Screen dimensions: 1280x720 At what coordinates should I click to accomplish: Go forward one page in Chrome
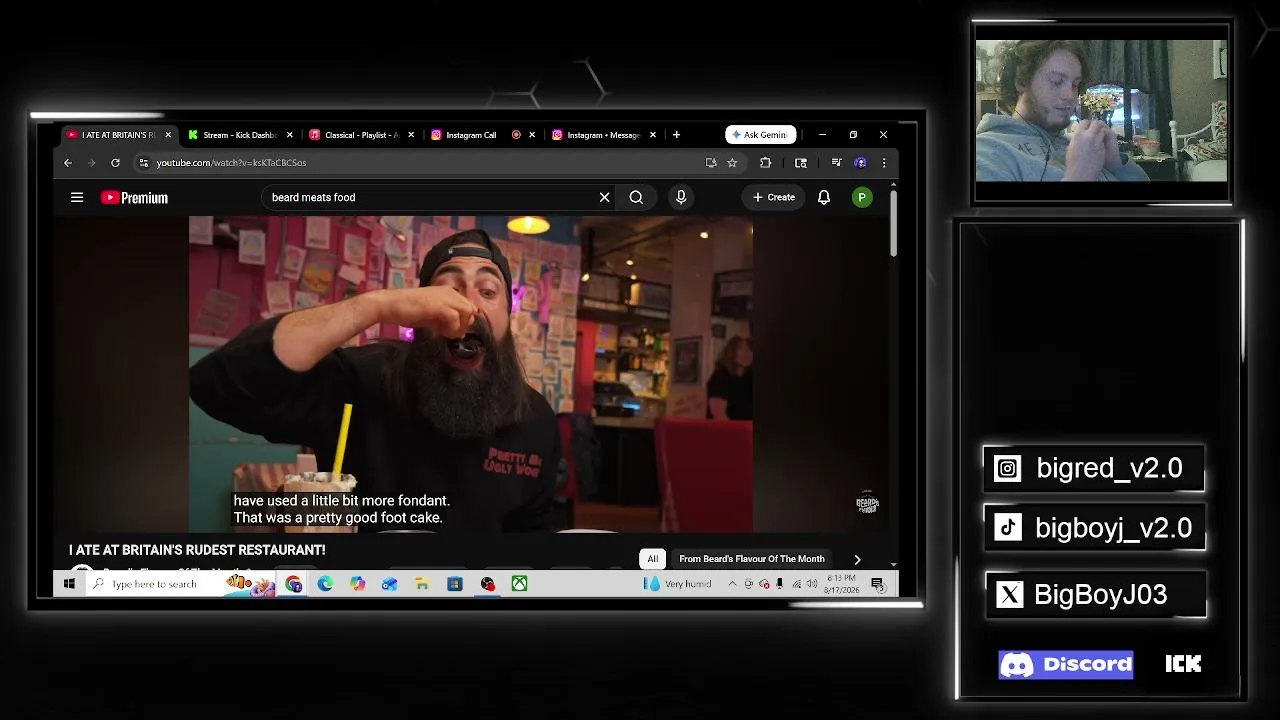(91, 163)
